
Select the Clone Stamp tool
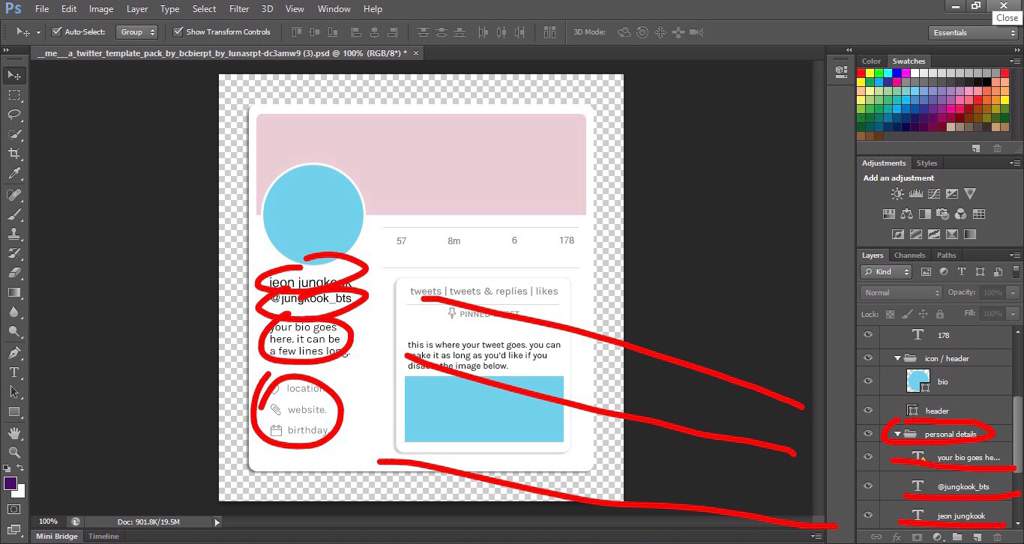[x=14, y=234]
